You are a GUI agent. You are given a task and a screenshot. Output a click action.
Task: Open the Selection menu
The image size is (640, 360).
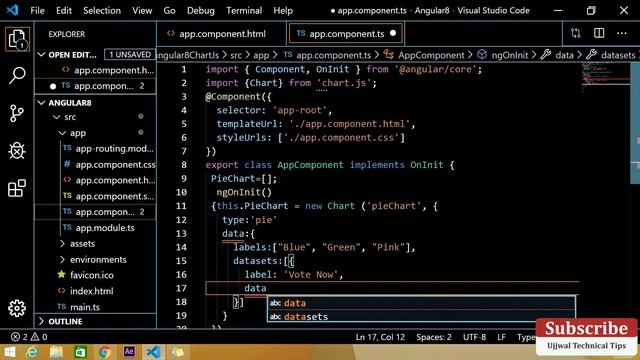(x=102, y=11)
